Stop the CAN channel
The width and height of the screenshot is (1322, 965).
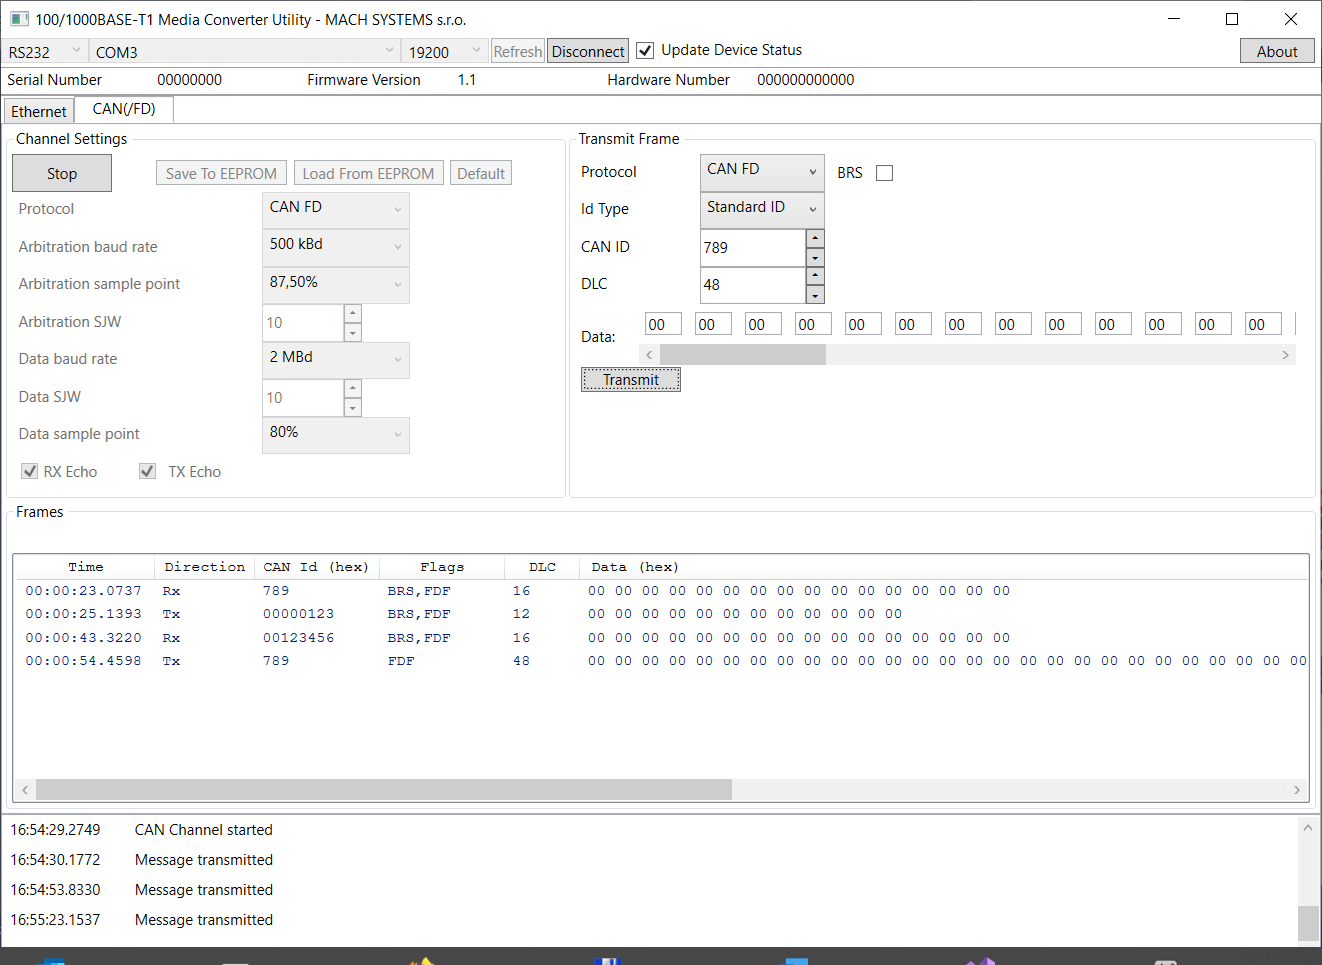(62, 173)
